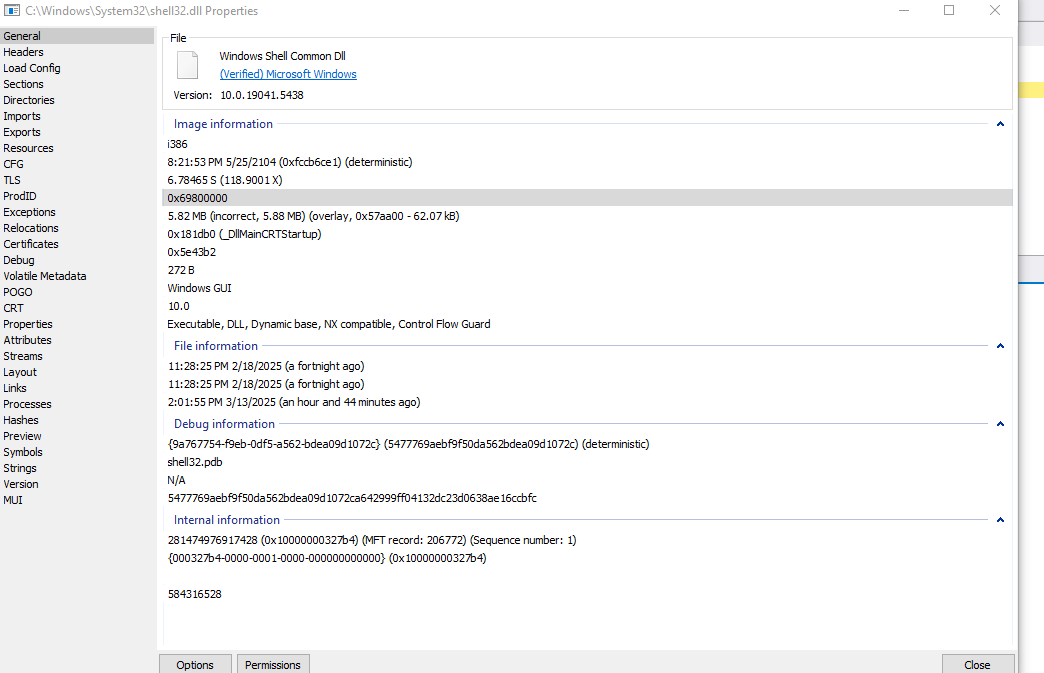Open the Layout page
This screenshot has height=673, width=1044.
pos(77,371)
